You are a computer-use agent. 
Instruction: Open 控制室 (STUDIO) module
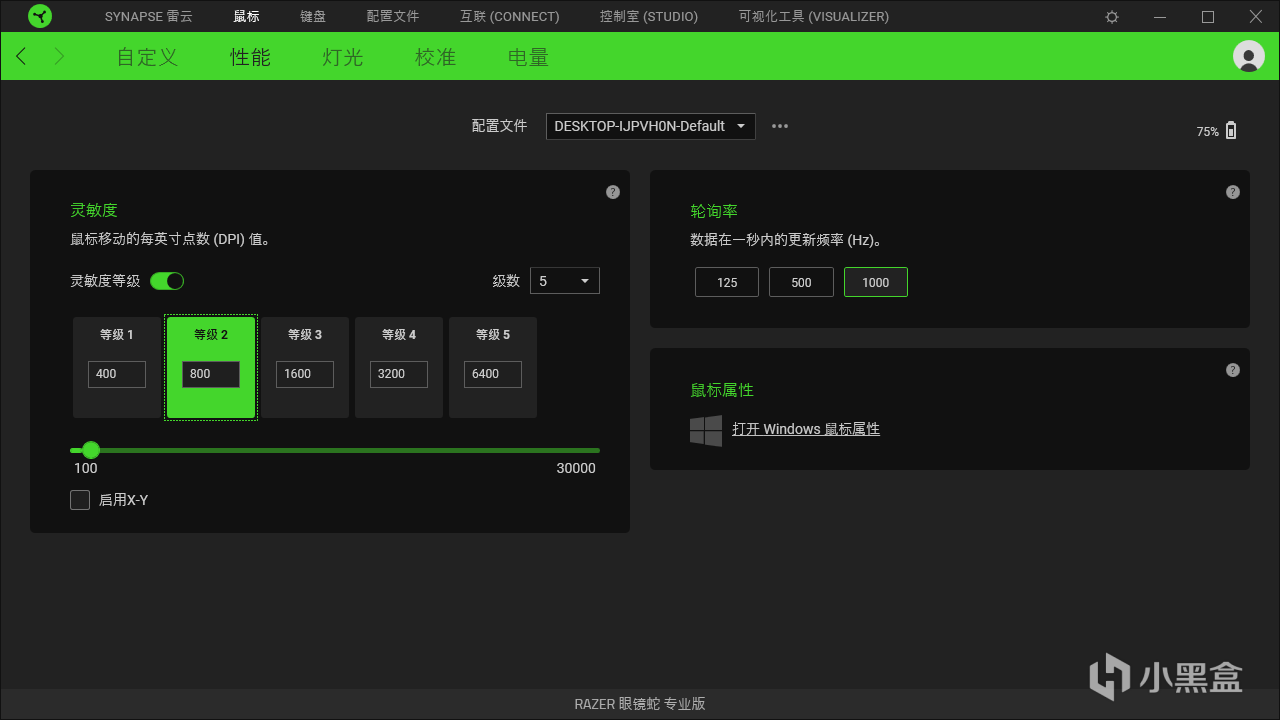[649, 17]
